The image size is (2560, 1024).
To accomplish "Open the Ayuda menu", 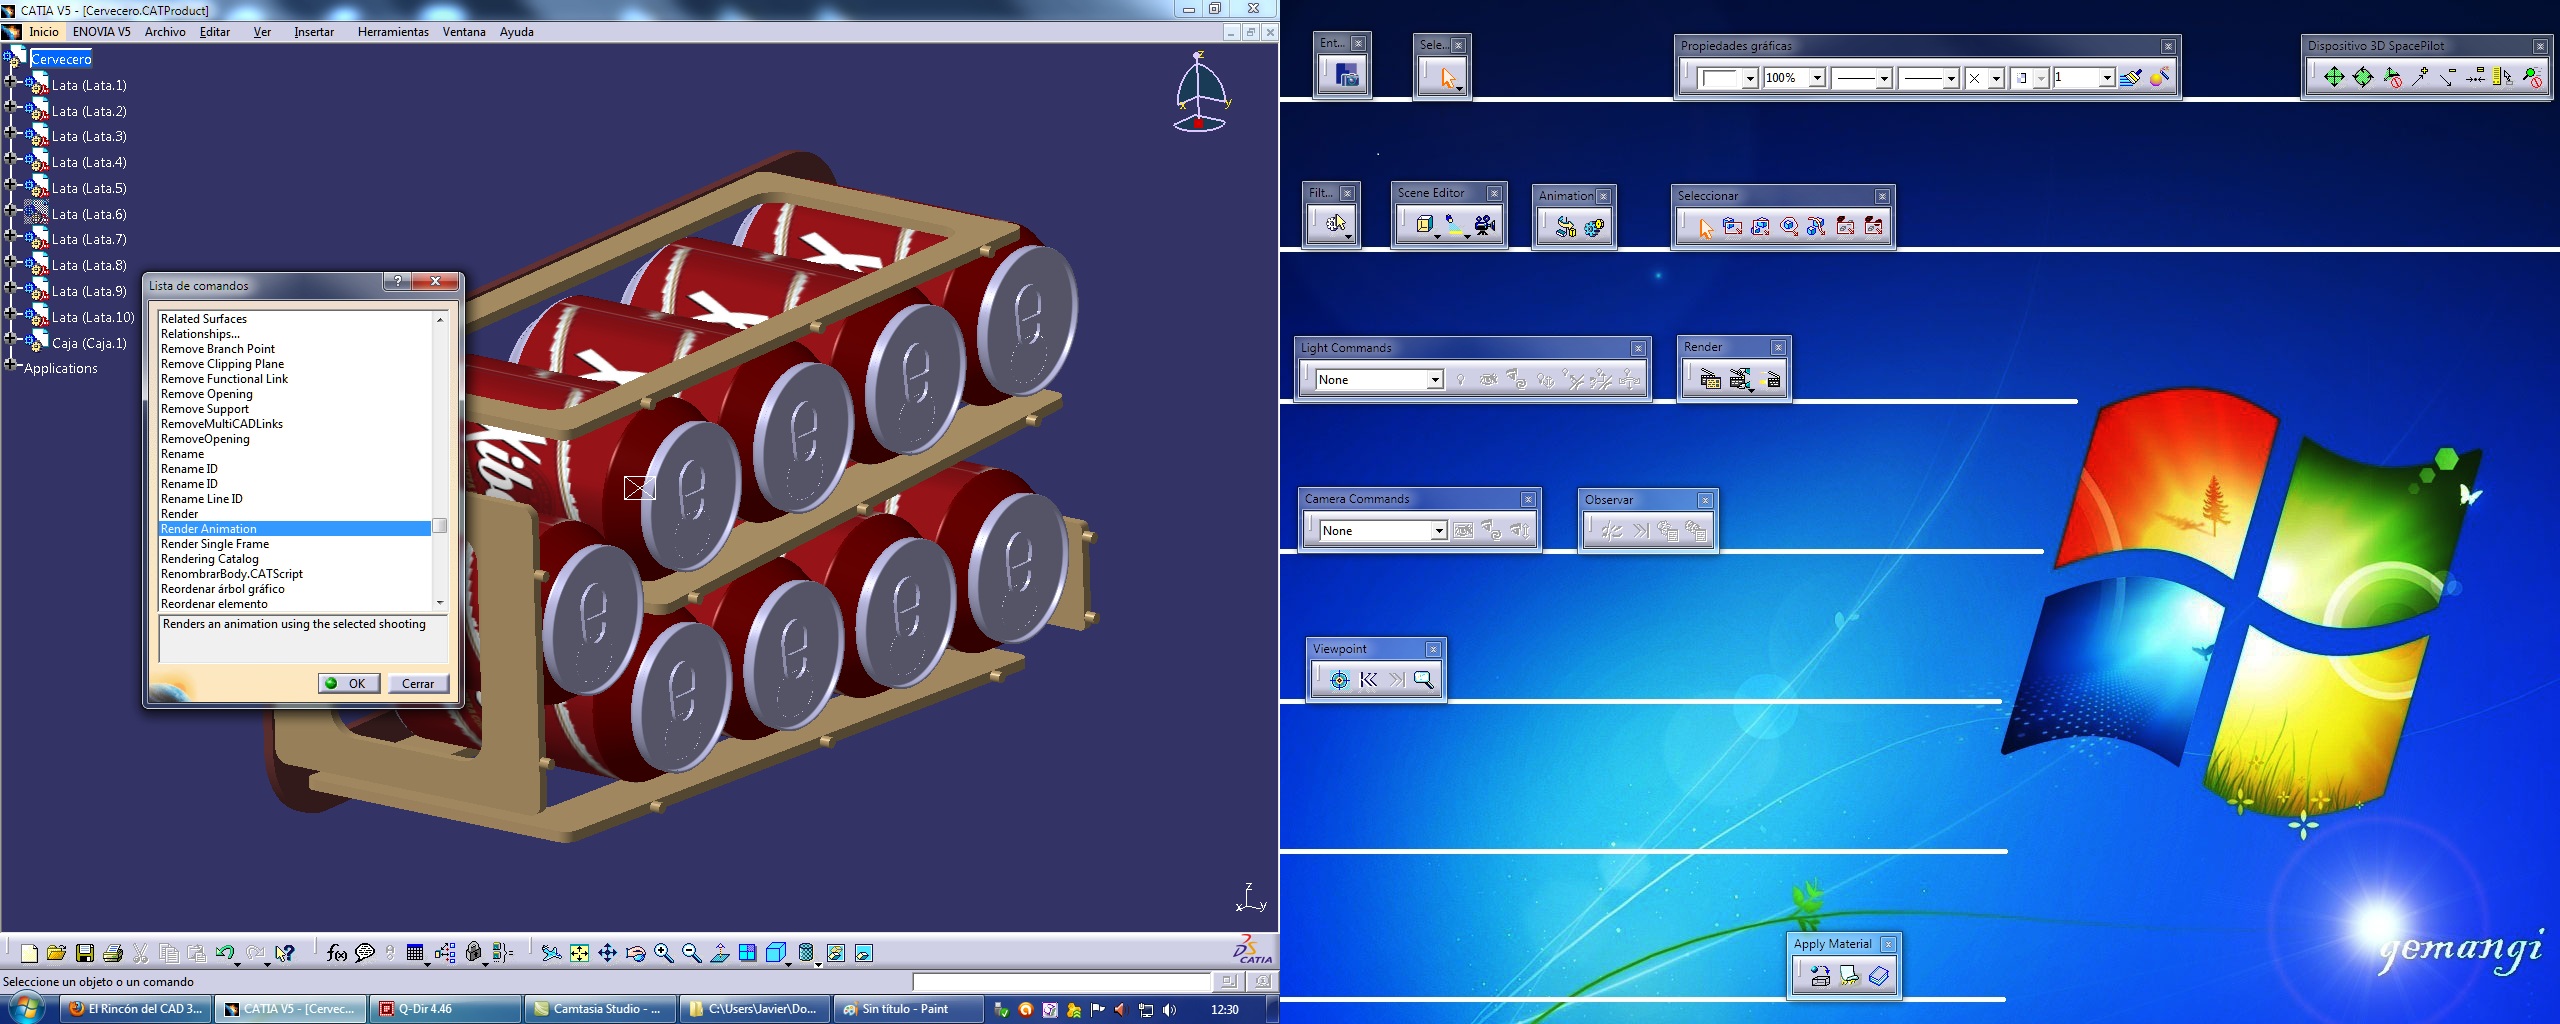I will coord(517,32).
